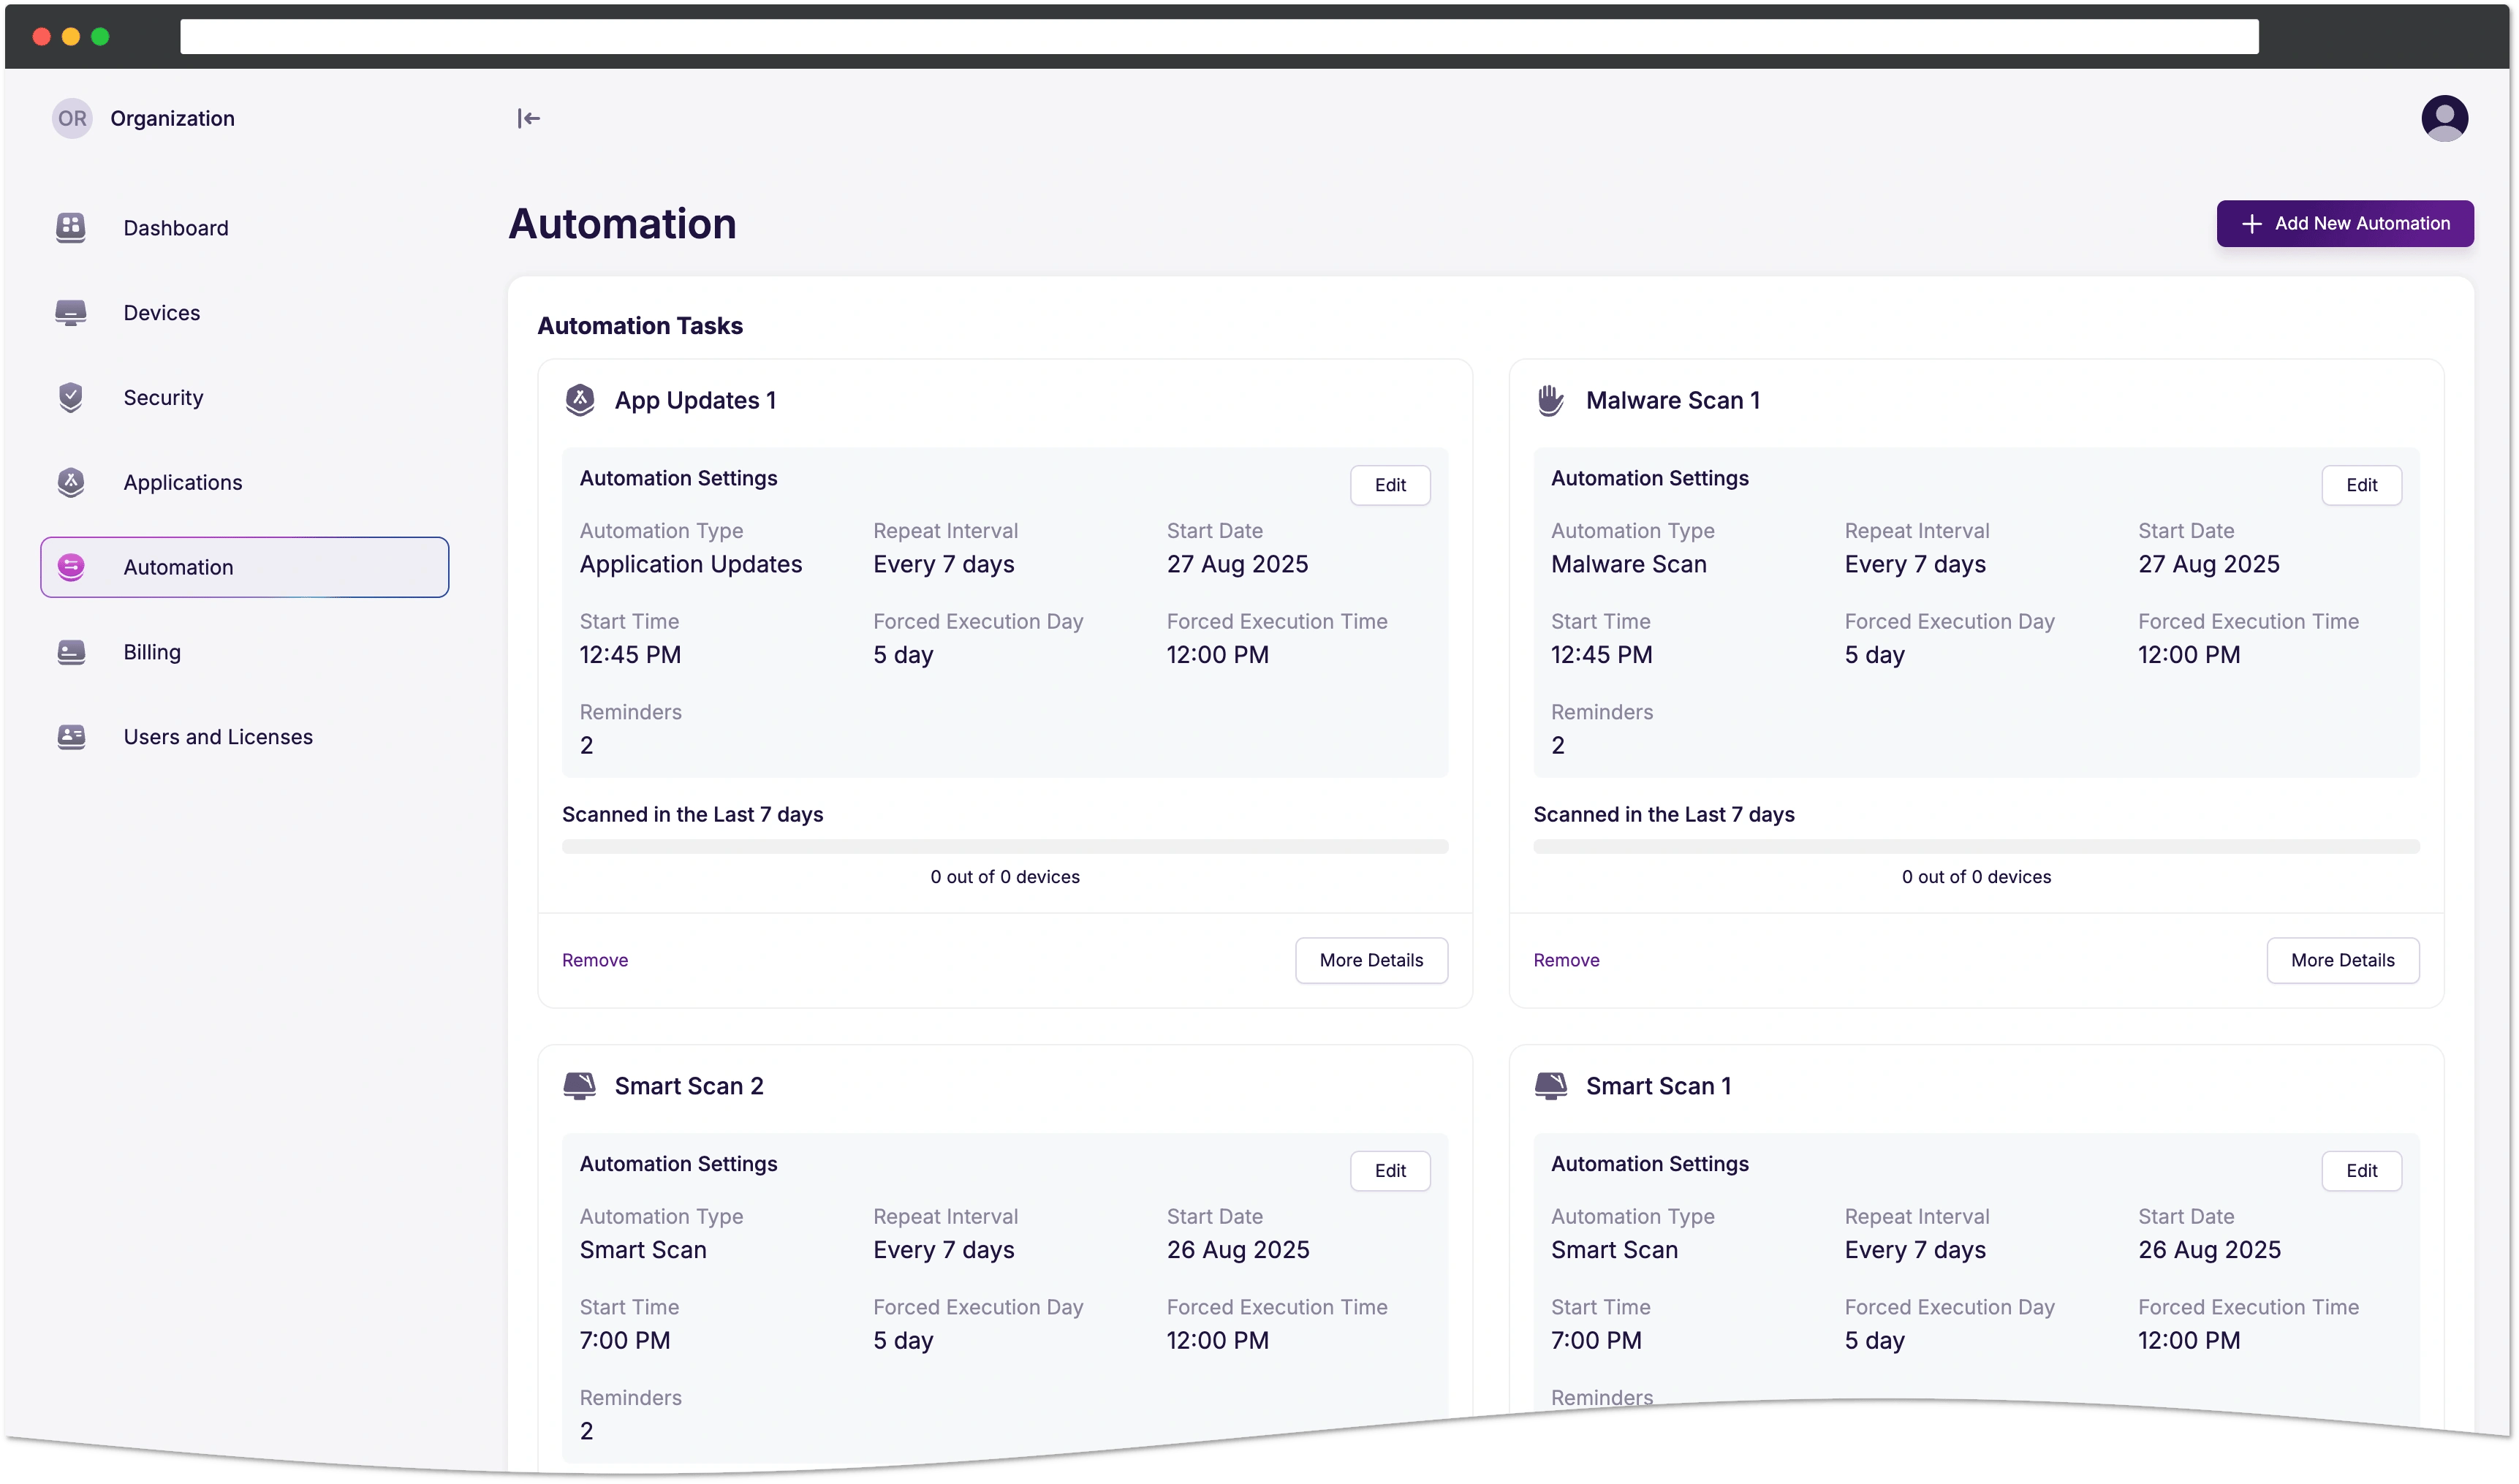The height and width of the screenshot is (1484, 2519).
Task: Remove the App Updates 1 automation
Action: click(x=595, y=960)
